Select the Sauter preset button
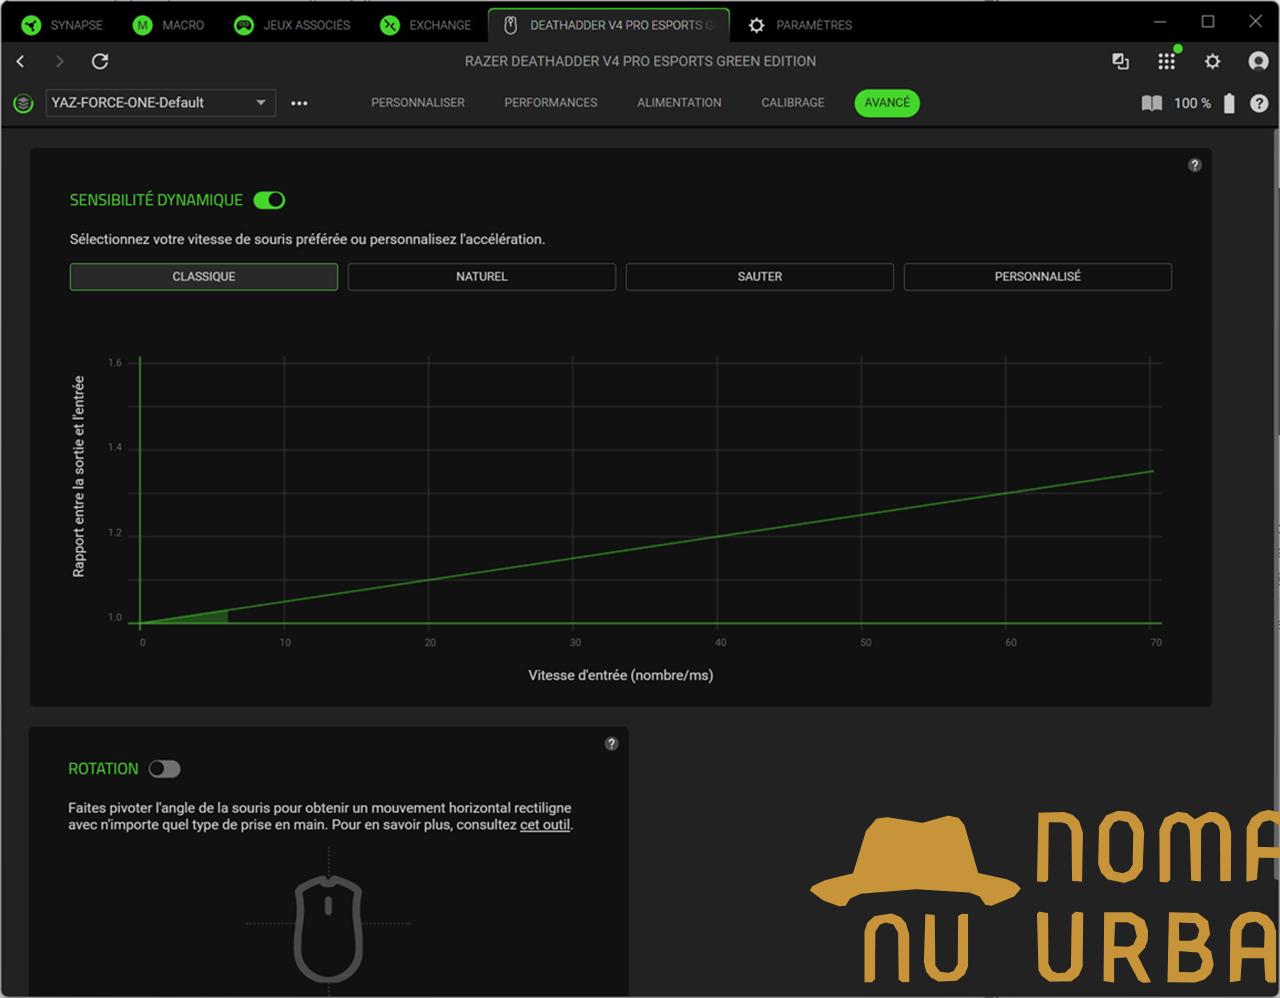Image resolution: width=1280 pixels, height=998 pixels. (759, 277)
